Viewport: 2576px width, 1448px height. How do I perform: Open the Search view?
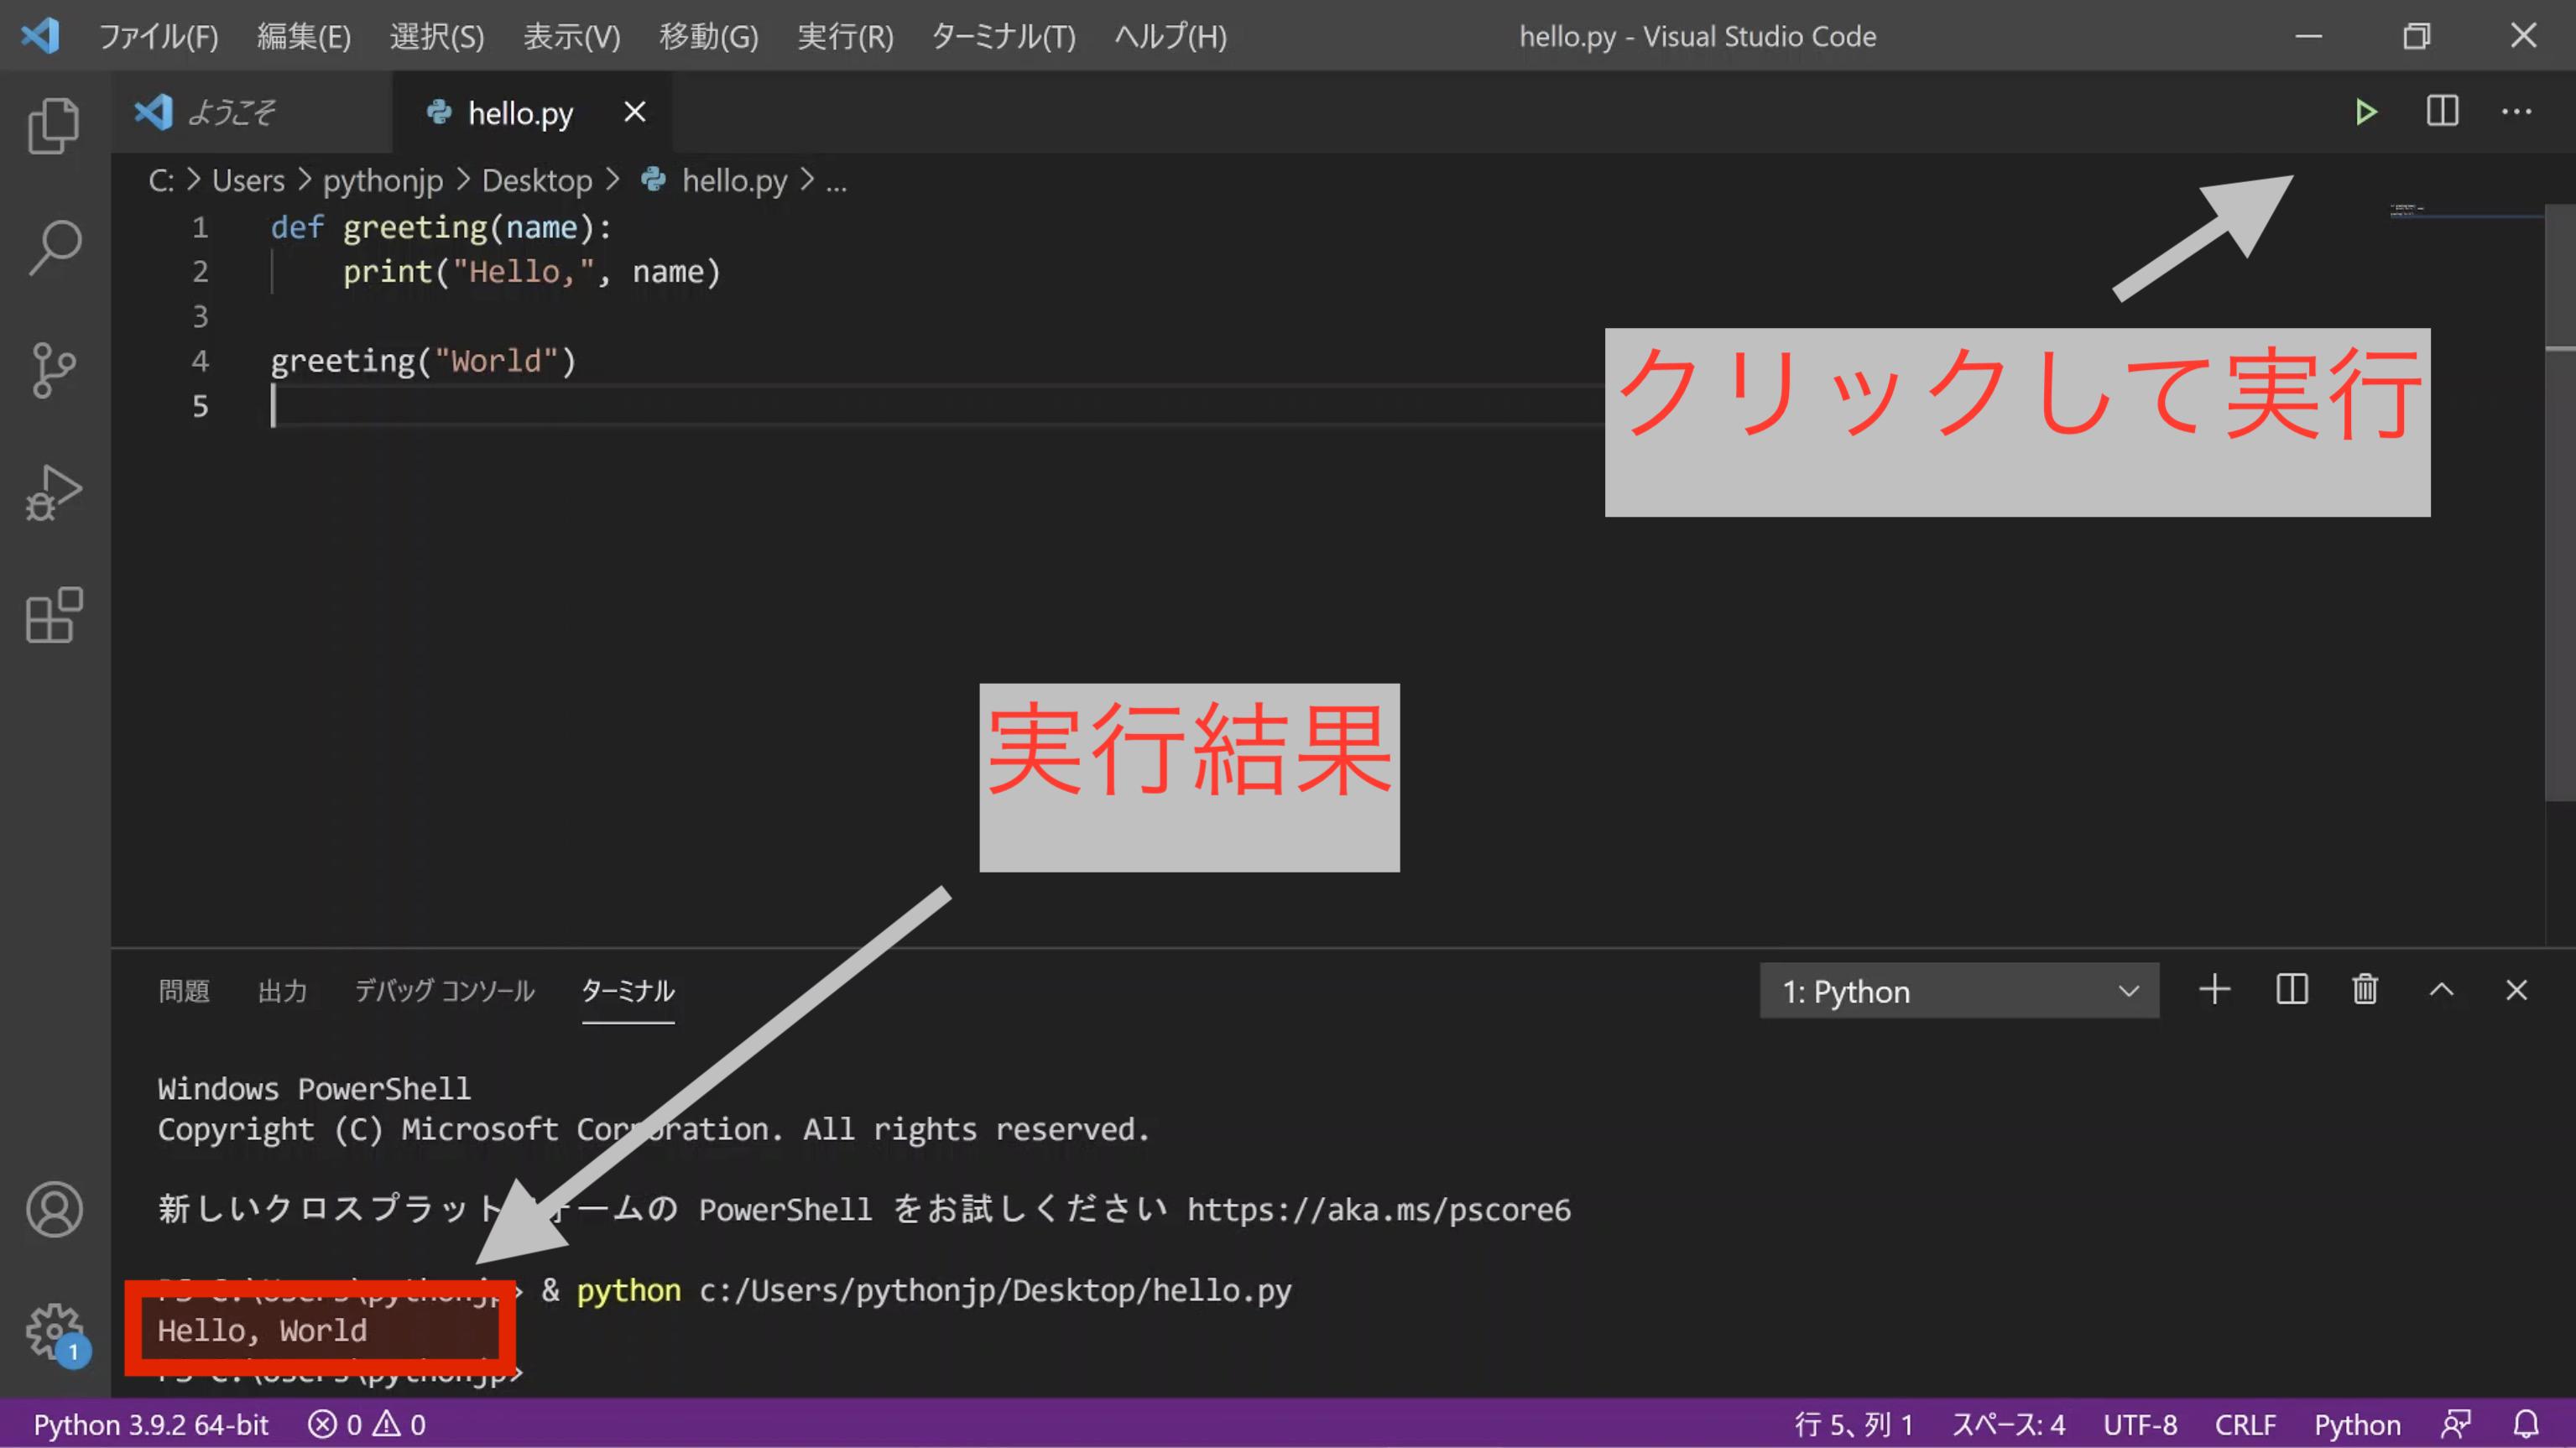coord(54,245)
